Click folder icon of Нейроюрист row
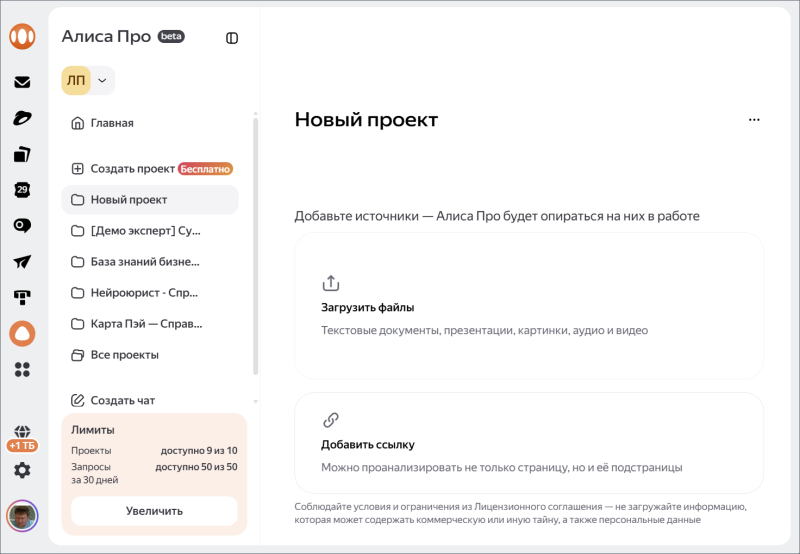This screenshot has height=554, width=800. (77, 293)
